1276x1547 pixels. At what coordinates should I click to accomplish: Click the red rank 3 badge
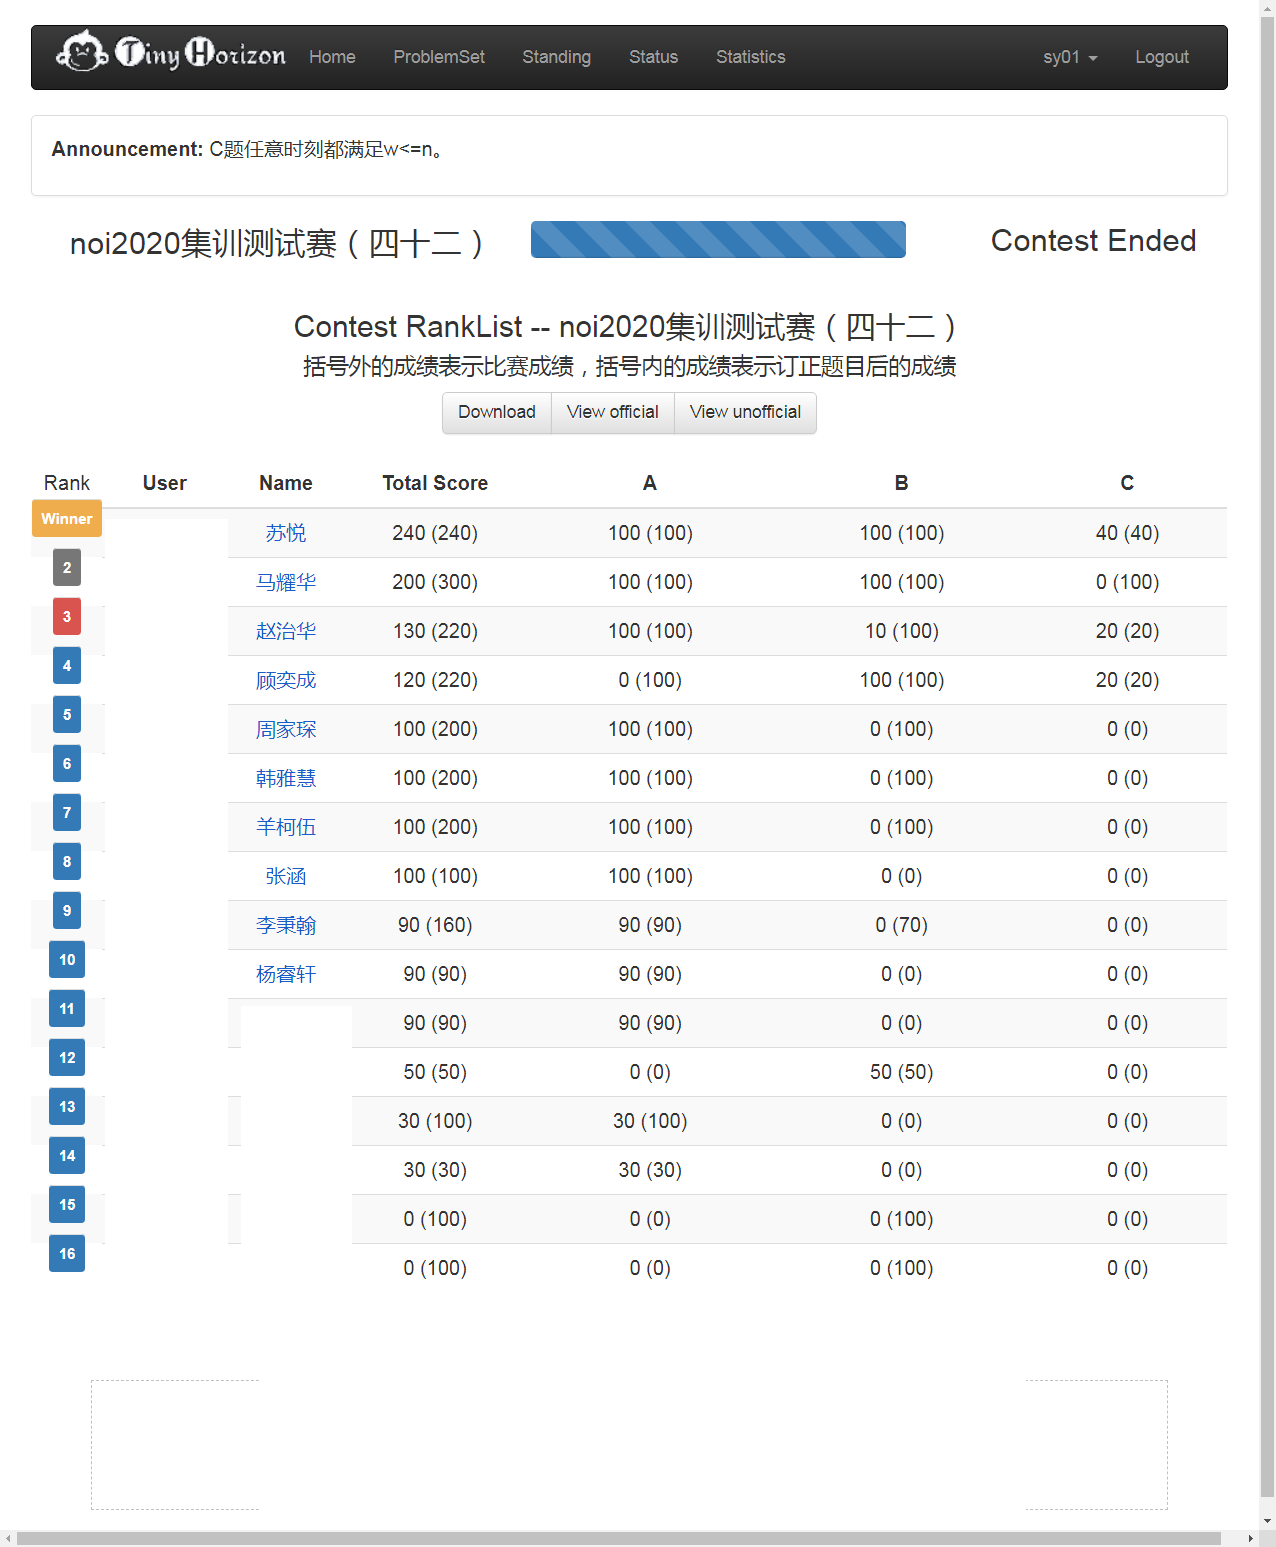coord(66,616)
